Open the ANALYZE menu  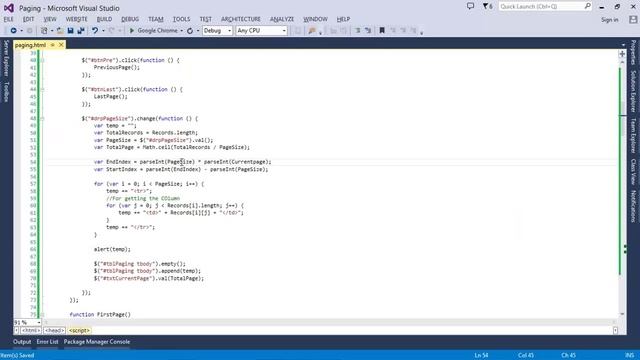[282, 19]
